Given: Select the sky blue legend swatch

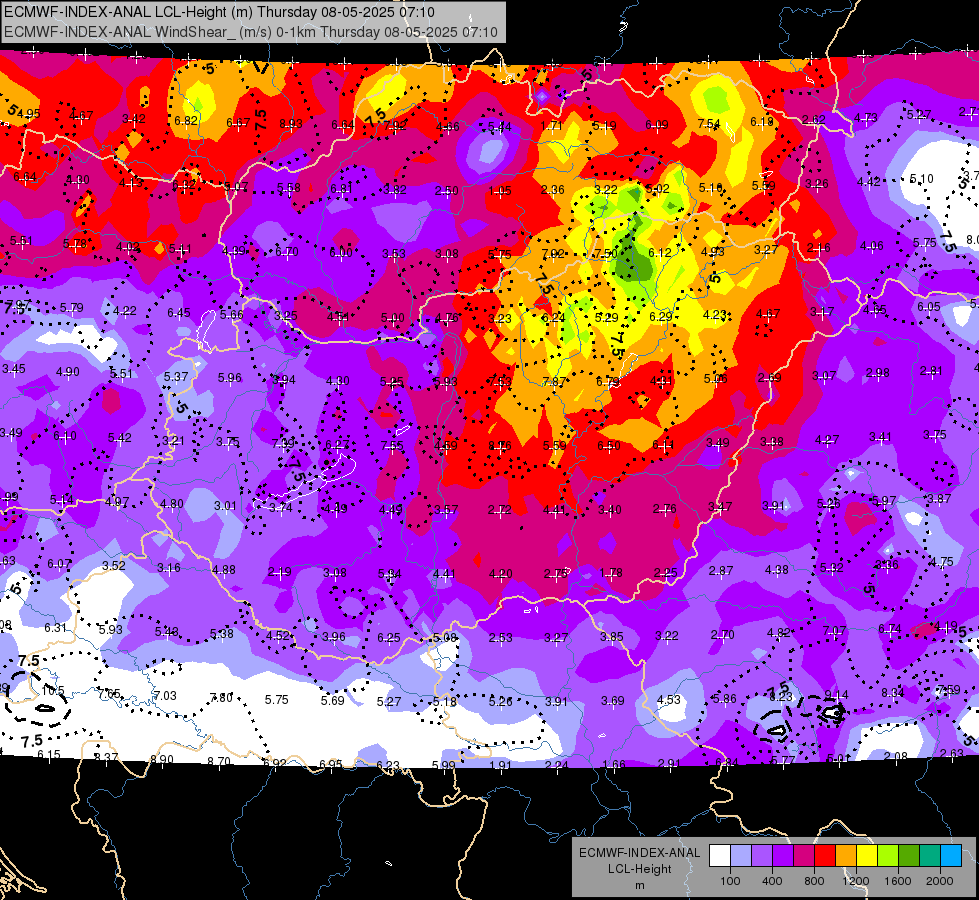Looking at the screenshot, I should tap(952, 856).
